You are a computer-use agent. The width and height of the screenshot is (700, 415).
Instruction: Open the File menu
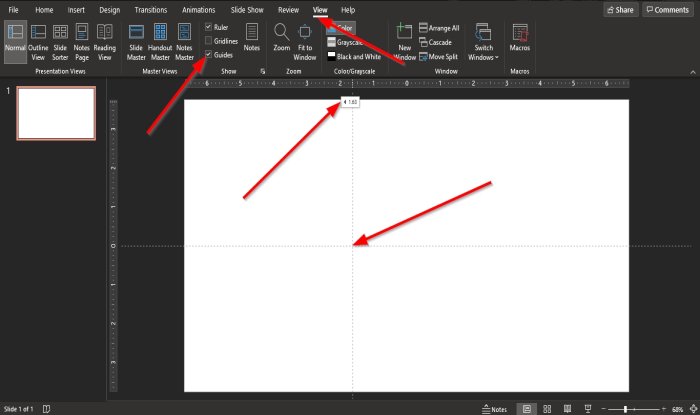click(13, 10)
